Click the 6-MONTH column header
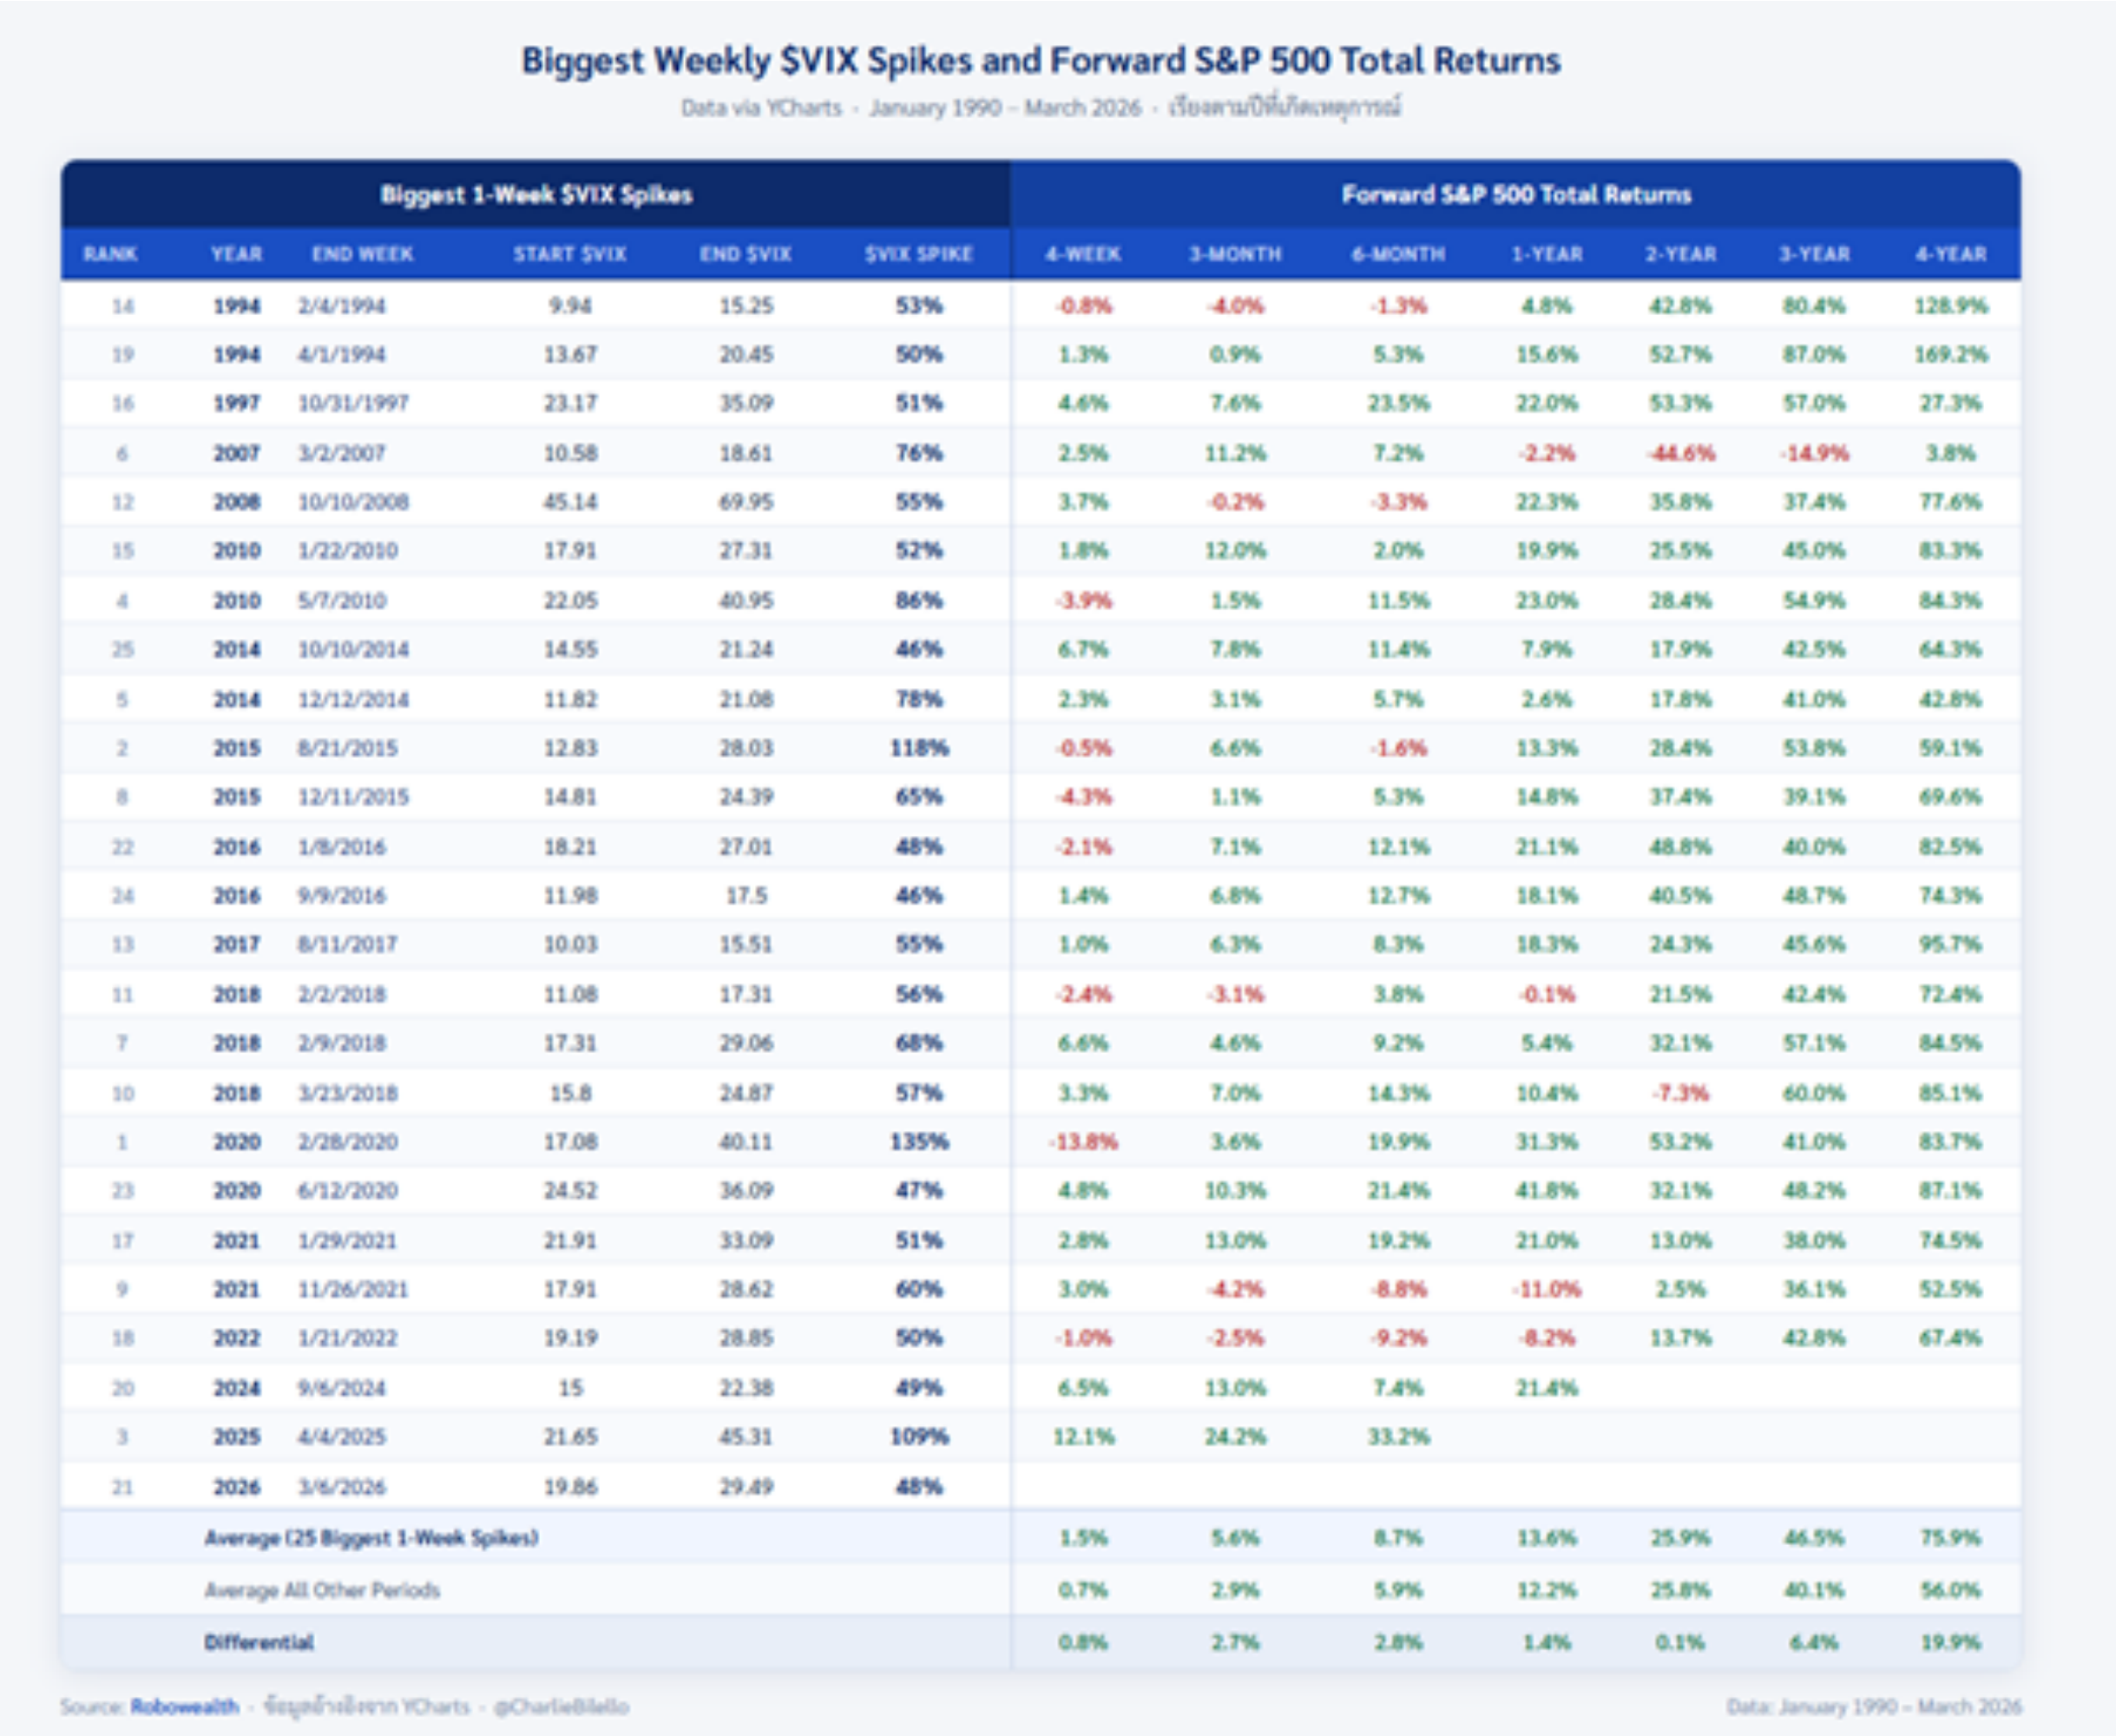The width and height of the screenshot is (2116, 1736). click(1398, 254)
